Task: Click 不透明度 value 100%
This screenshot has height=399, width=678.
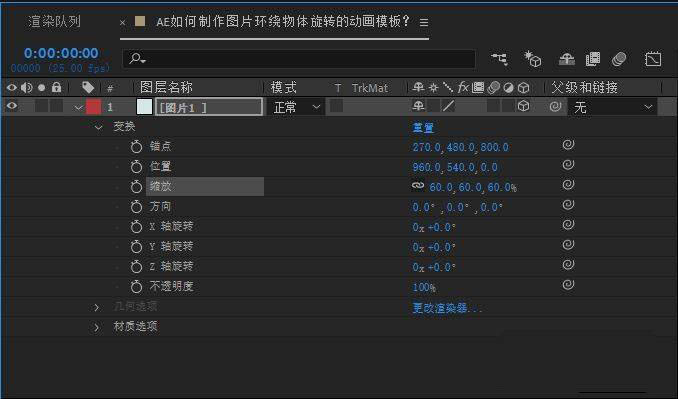Action: tap(424, 287)
